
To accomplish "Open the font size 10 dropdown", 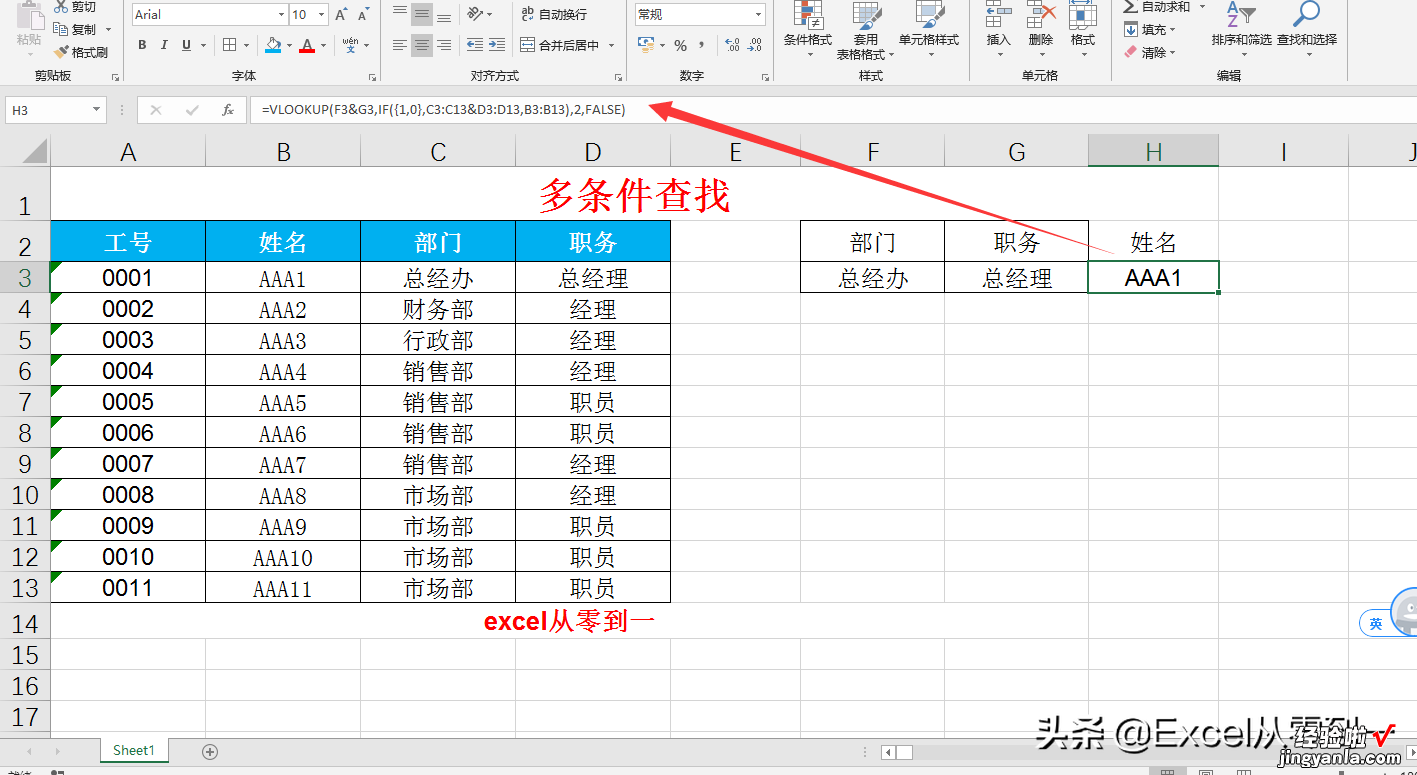I will coord(321,15).
